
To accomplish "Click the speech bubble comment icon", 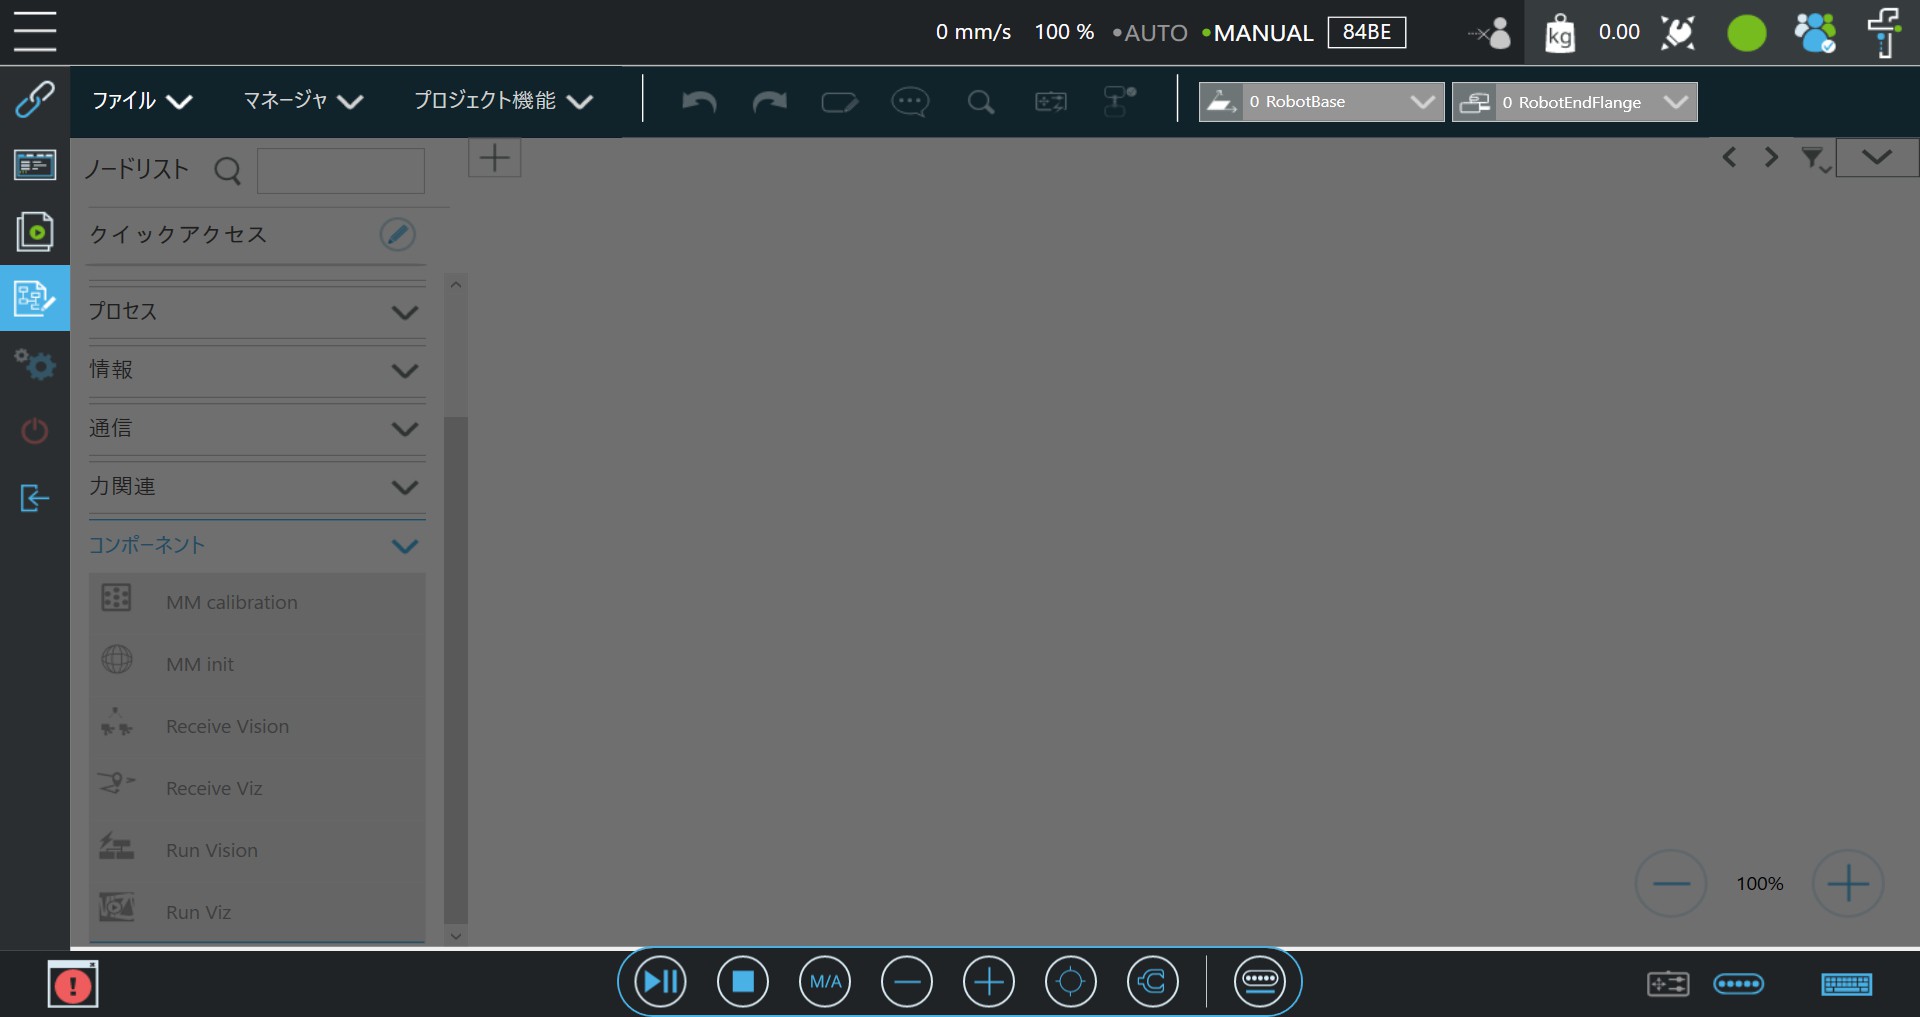I will point(910,102).
